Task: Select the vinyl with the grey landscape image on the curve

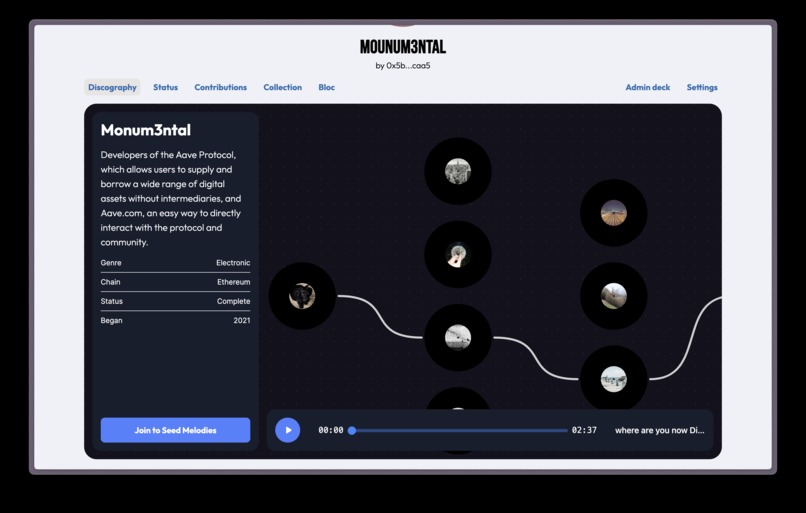Action: [x=458, y=338]
